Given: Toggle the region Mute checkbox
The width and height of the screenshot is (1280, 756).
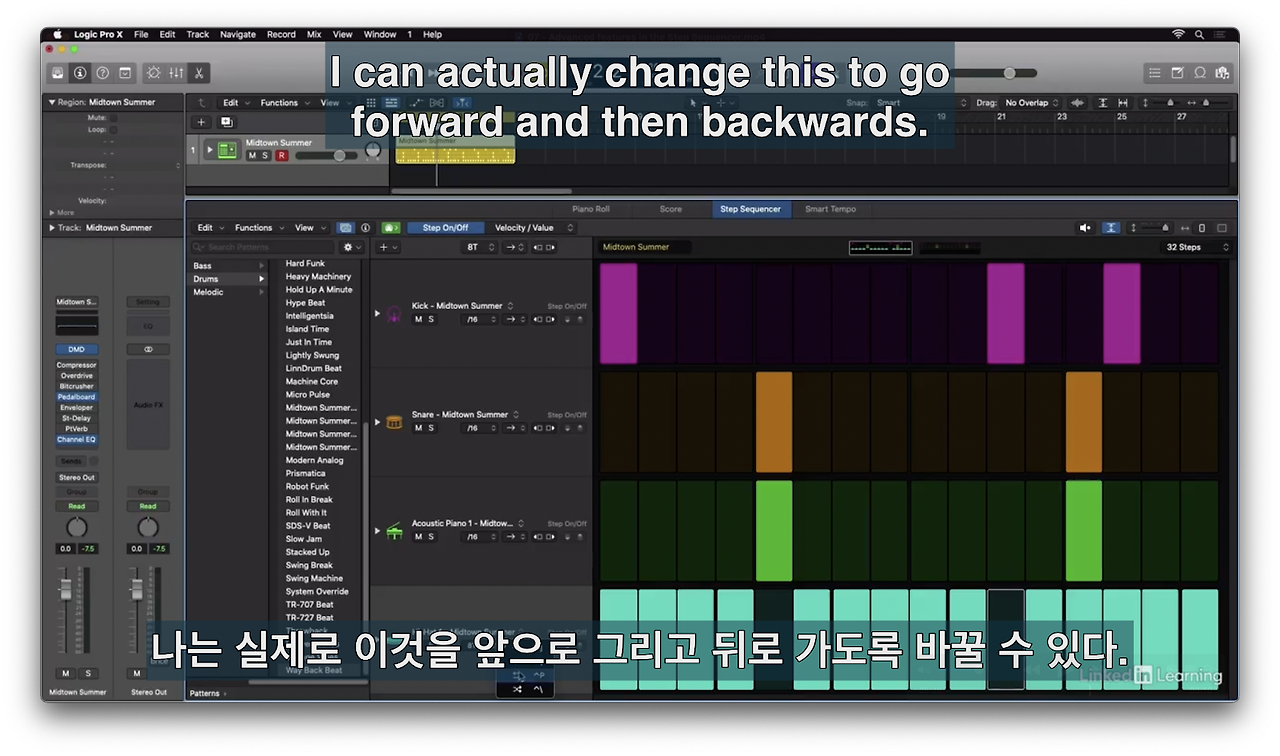Looking at the screenshot, I should coord(113,117).
